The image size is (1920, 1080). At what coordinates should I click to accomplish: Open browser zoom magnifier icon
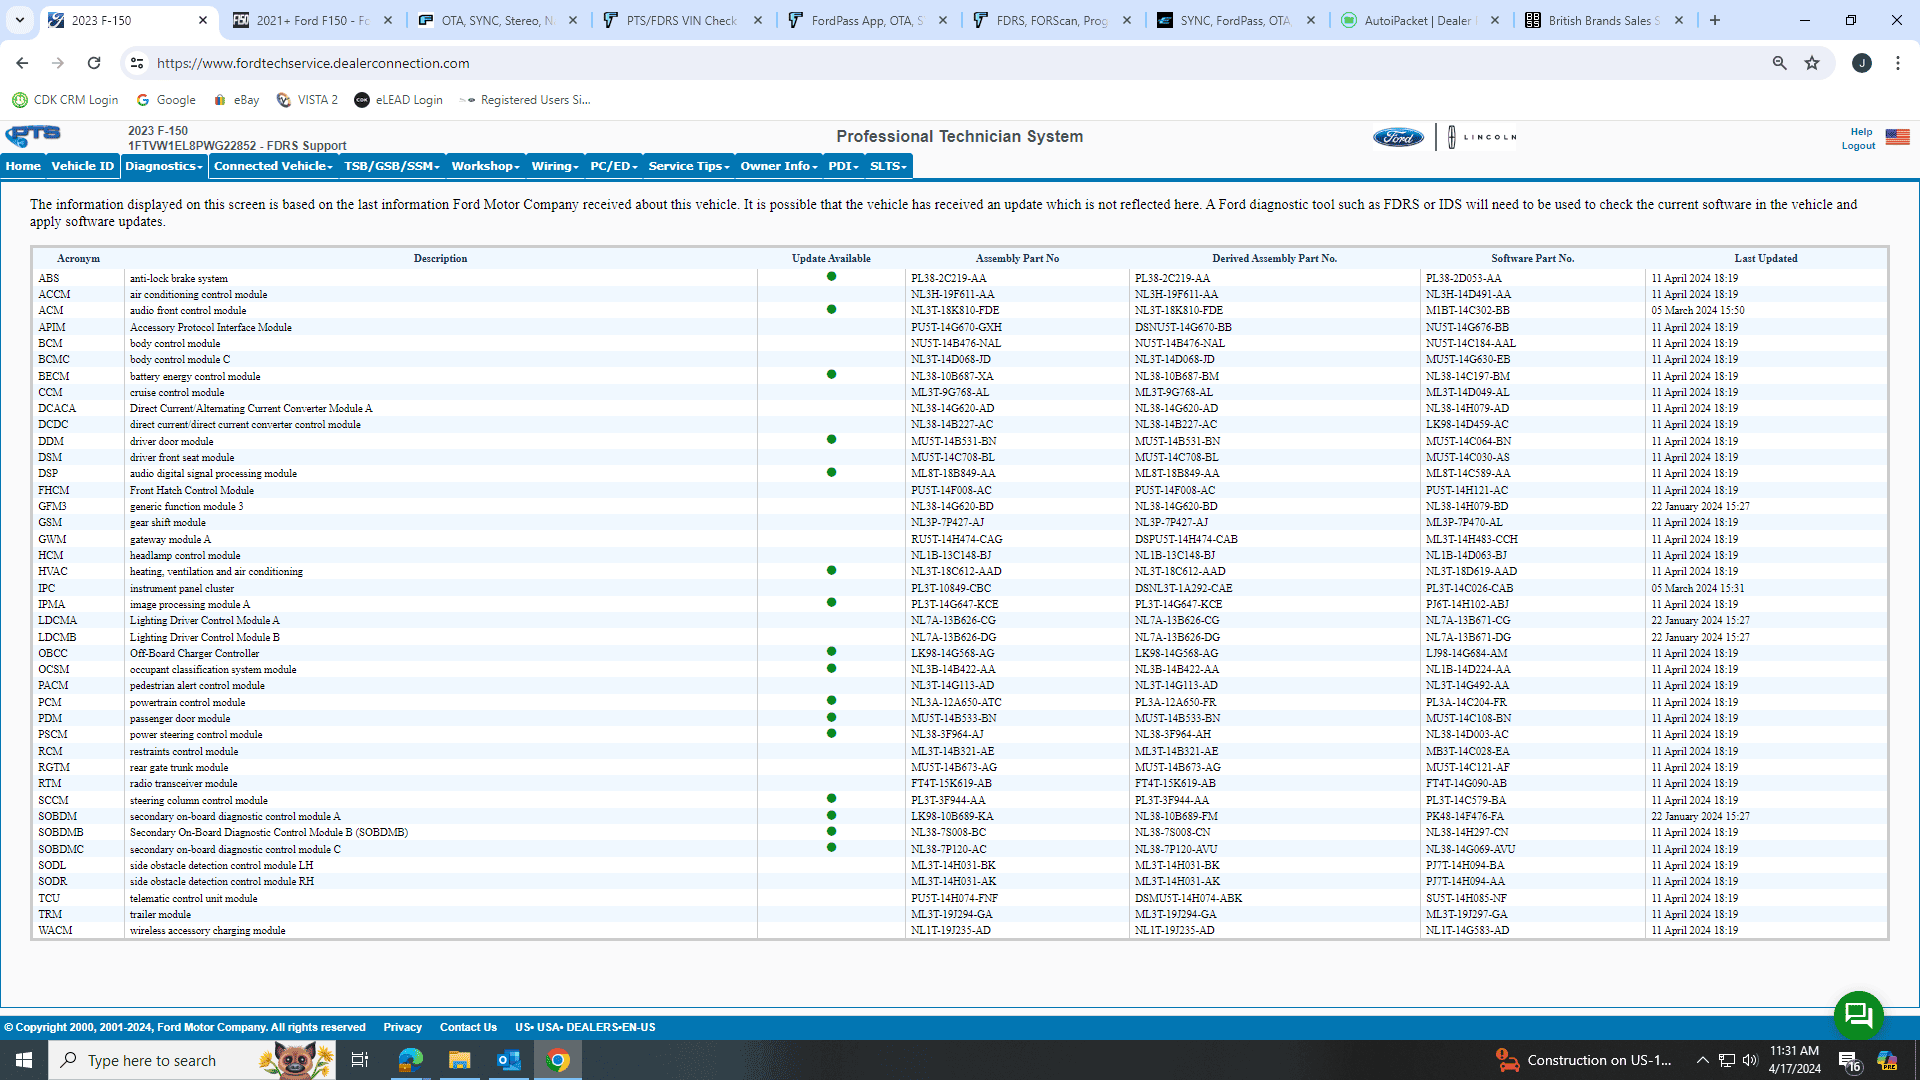point(1779,63)
